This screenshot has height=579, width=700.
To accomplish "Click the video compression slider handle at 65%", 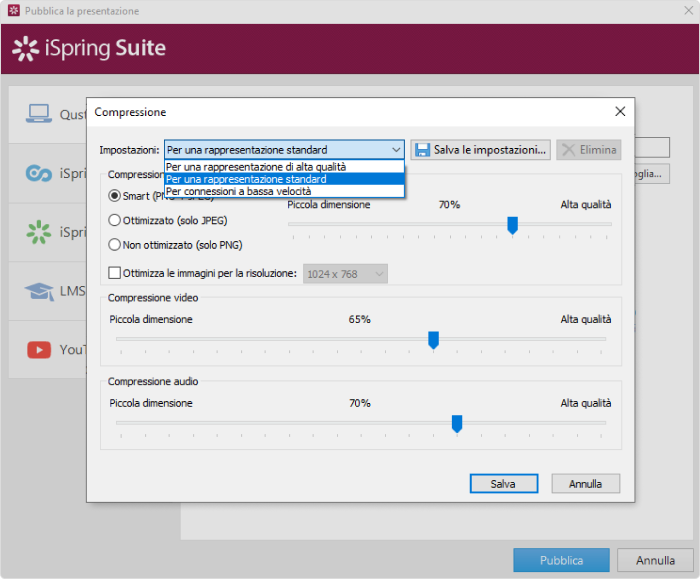I will pyautogui.click(x=433, y=340).
